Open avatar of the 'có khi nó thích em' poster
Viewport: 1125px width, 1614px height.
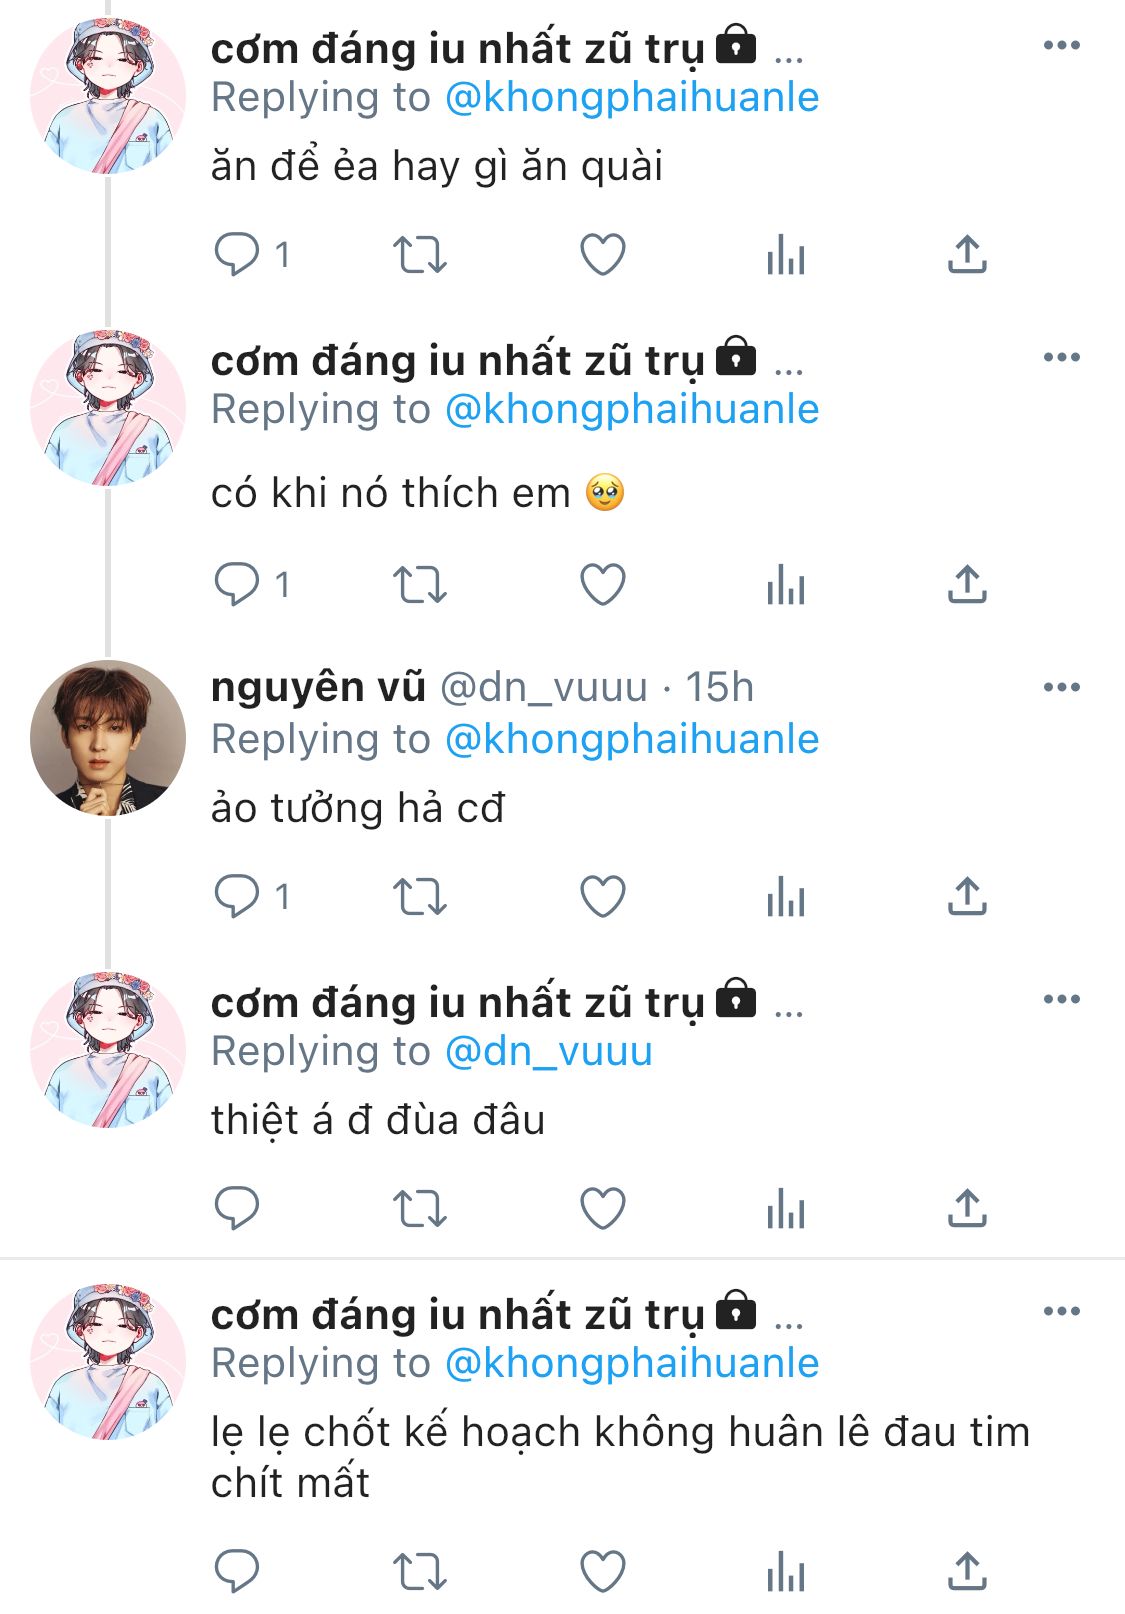click(x=108, y=408)
